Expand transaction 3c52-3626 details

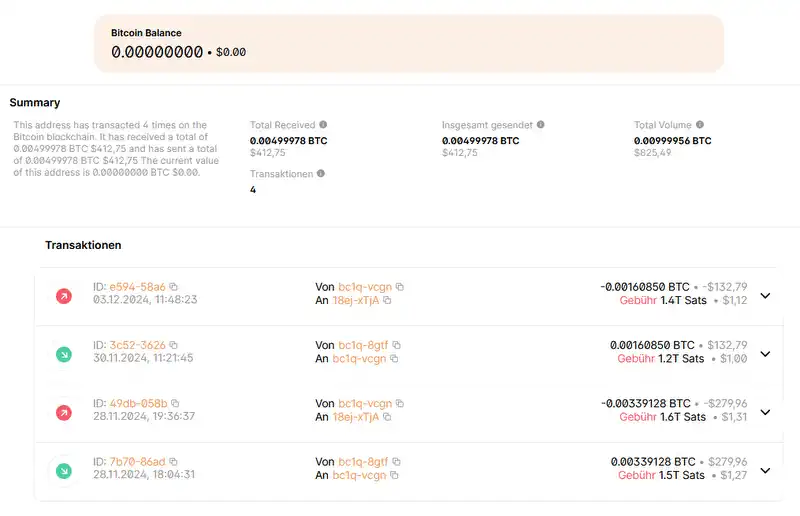coord(765,354)
